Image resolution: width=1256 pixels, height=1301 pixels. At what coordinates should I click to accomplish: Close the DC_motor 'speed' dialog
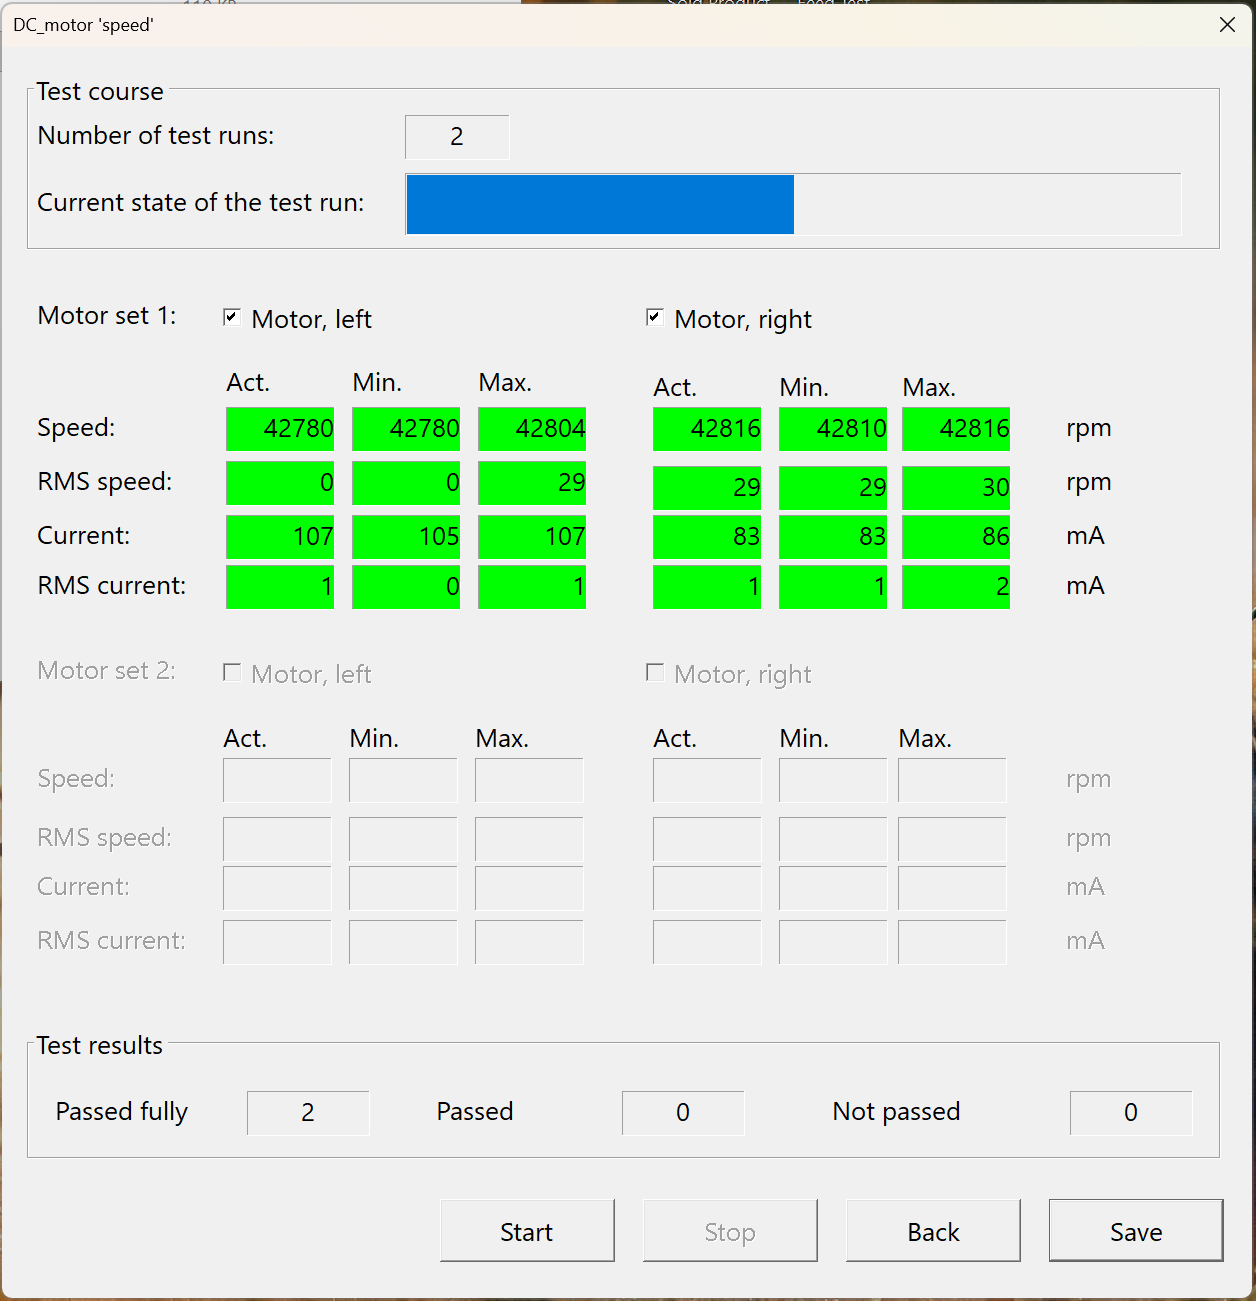1227,25
